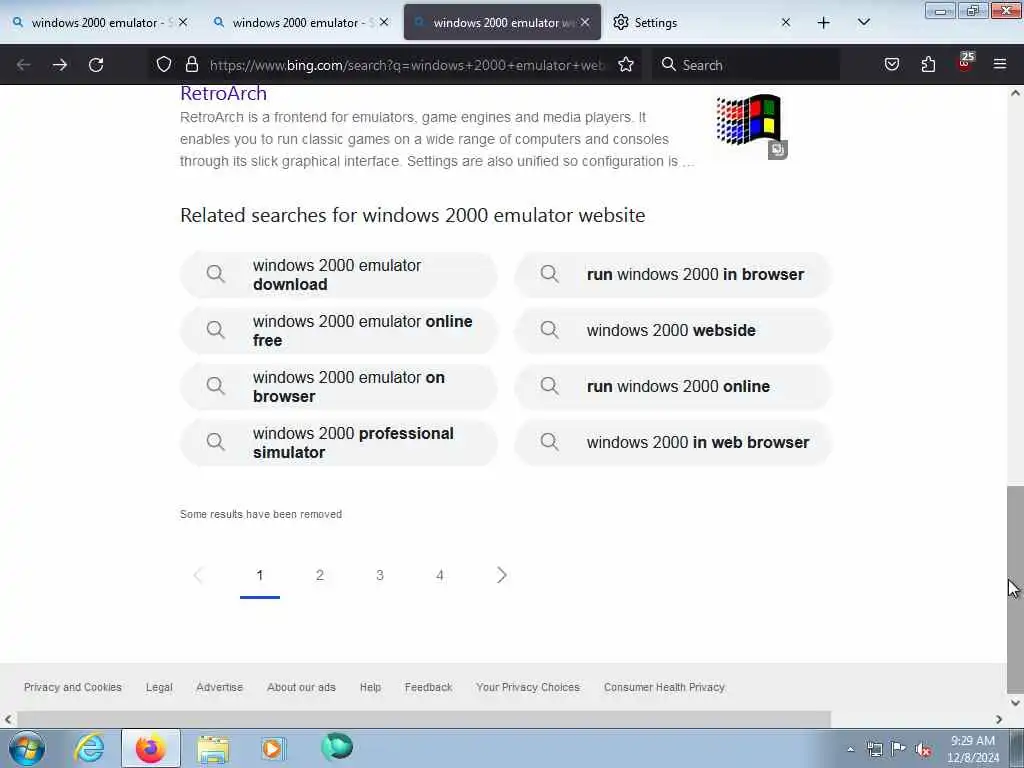Image resolution: width=1024 pixels, height=768 pixels.
Task: Open the Windows Start menu
Action: (27, 748)
